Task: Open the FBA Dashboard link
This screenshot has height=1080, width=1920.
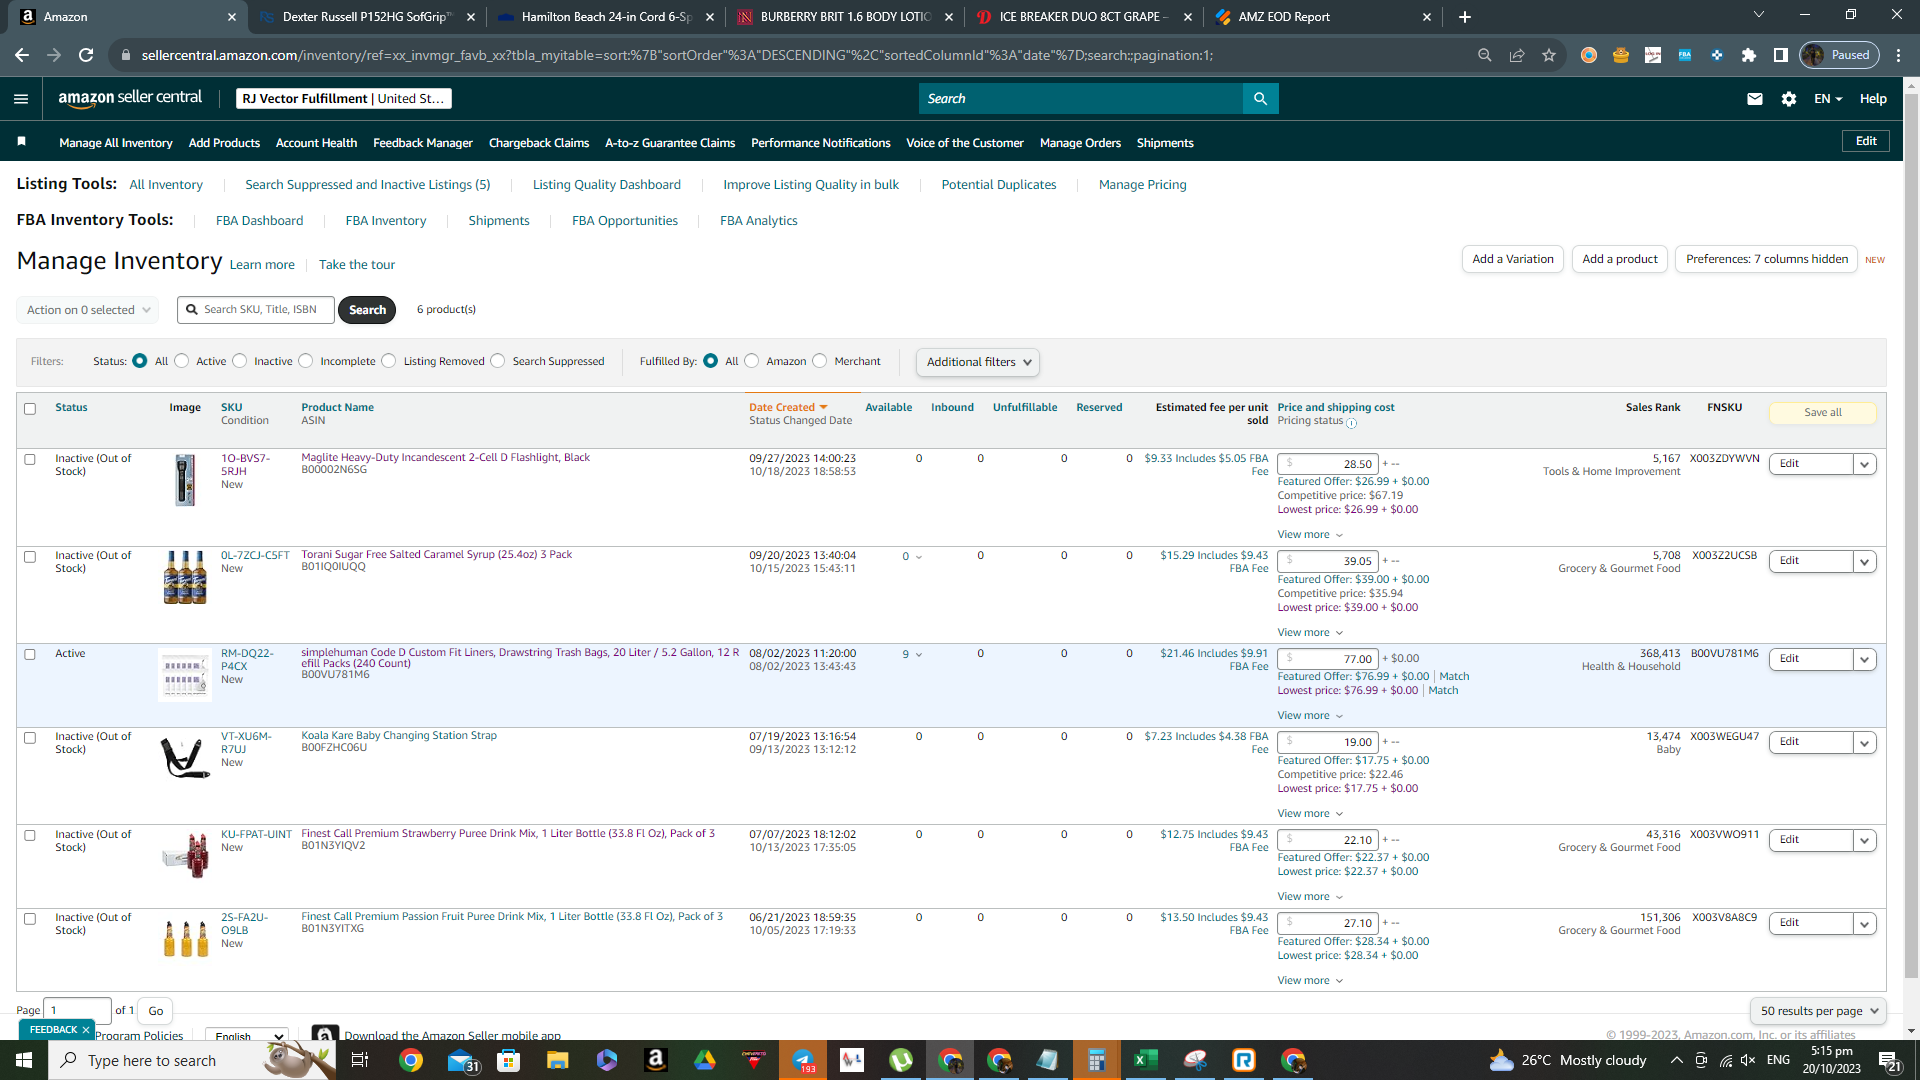Action: [259, 221]
